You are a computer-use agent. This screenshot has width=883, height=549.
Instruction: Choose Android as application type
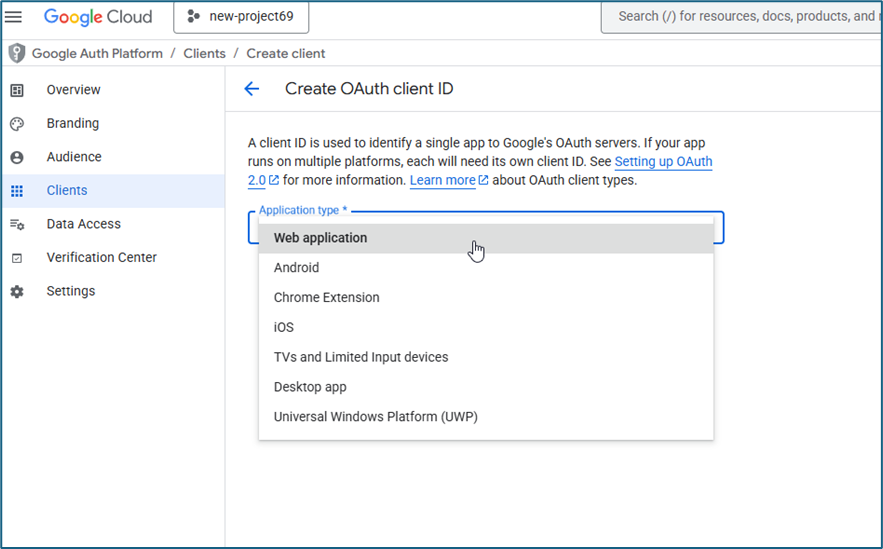(297, 268)
